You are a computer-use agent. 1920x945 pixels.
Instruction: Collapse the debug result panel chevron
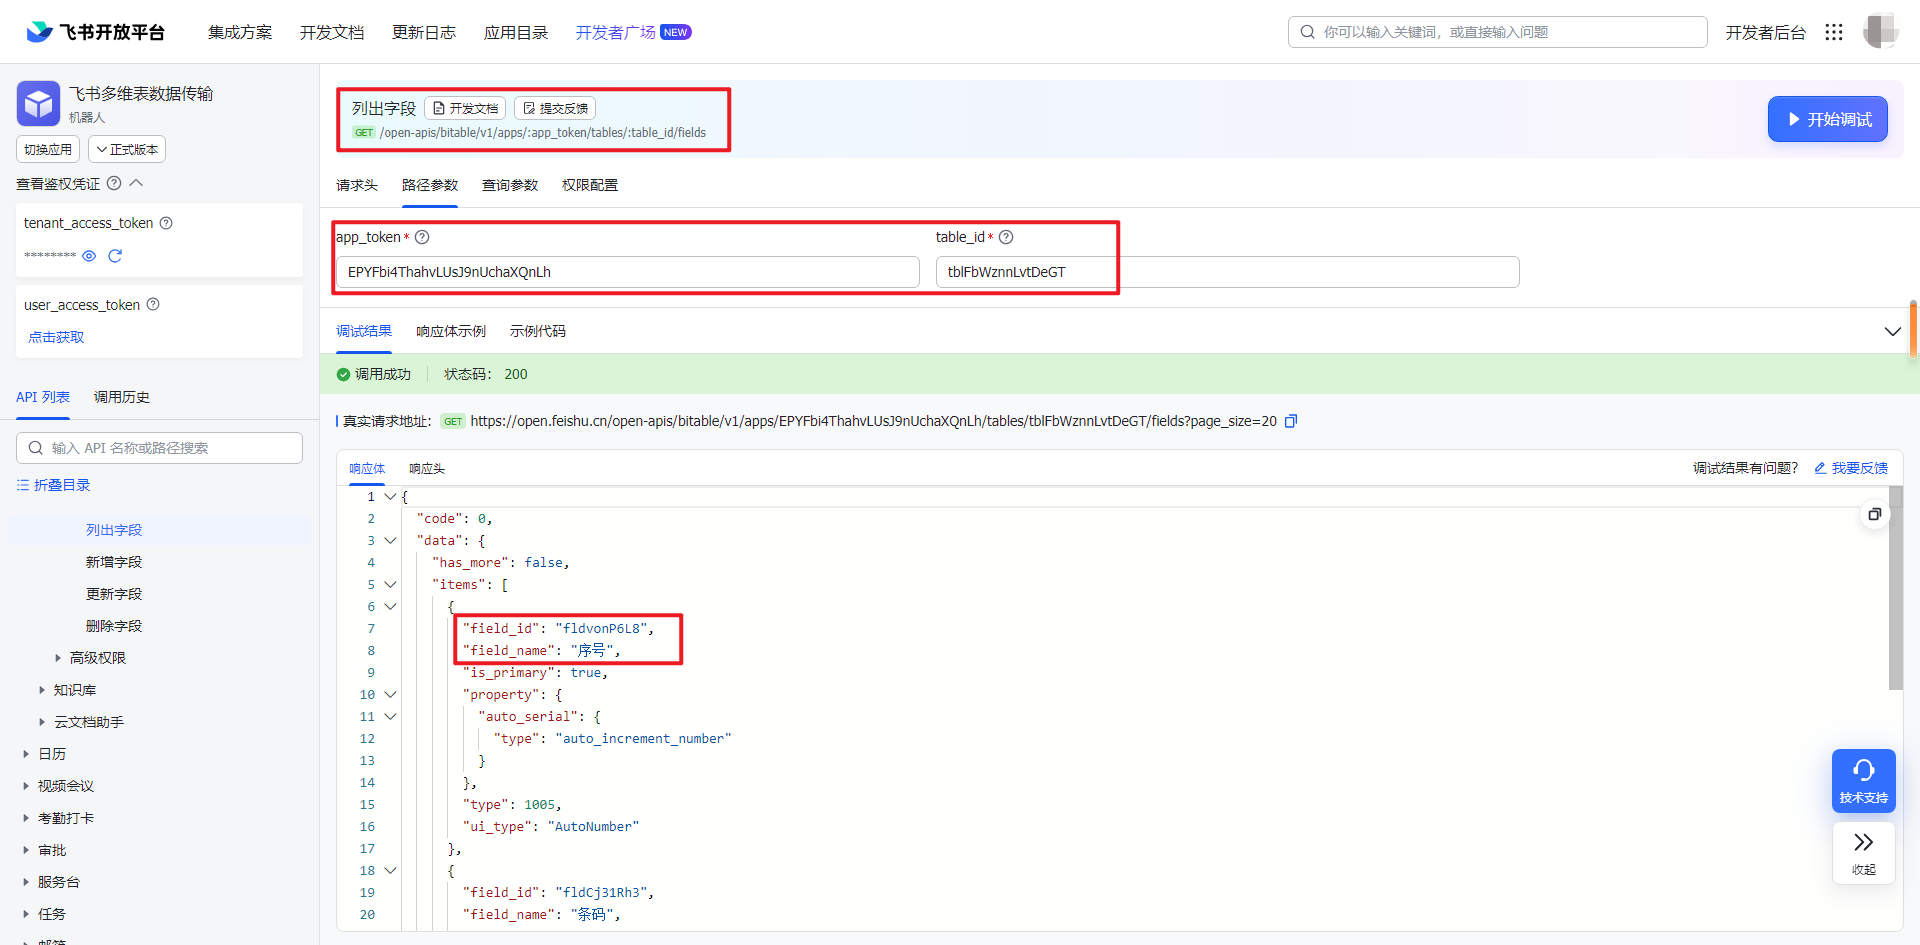tap(1892, 331)
